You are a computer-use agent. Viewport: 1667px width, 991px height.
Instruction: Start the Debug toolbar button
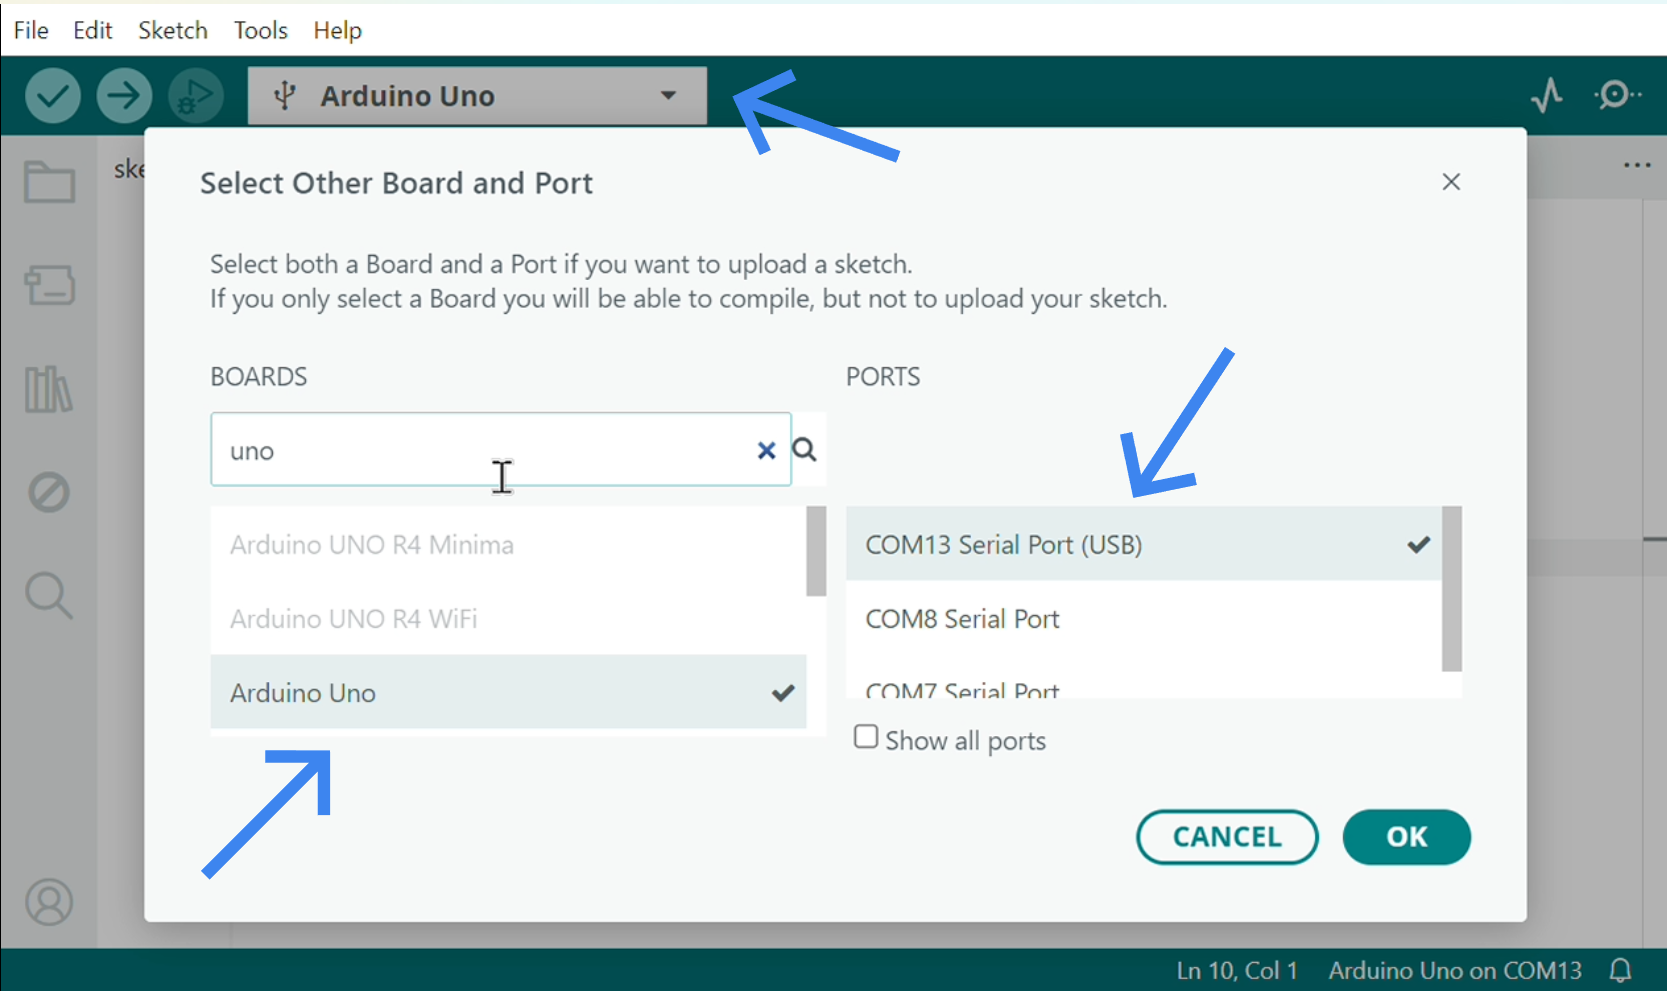click(x=195, y=96)
